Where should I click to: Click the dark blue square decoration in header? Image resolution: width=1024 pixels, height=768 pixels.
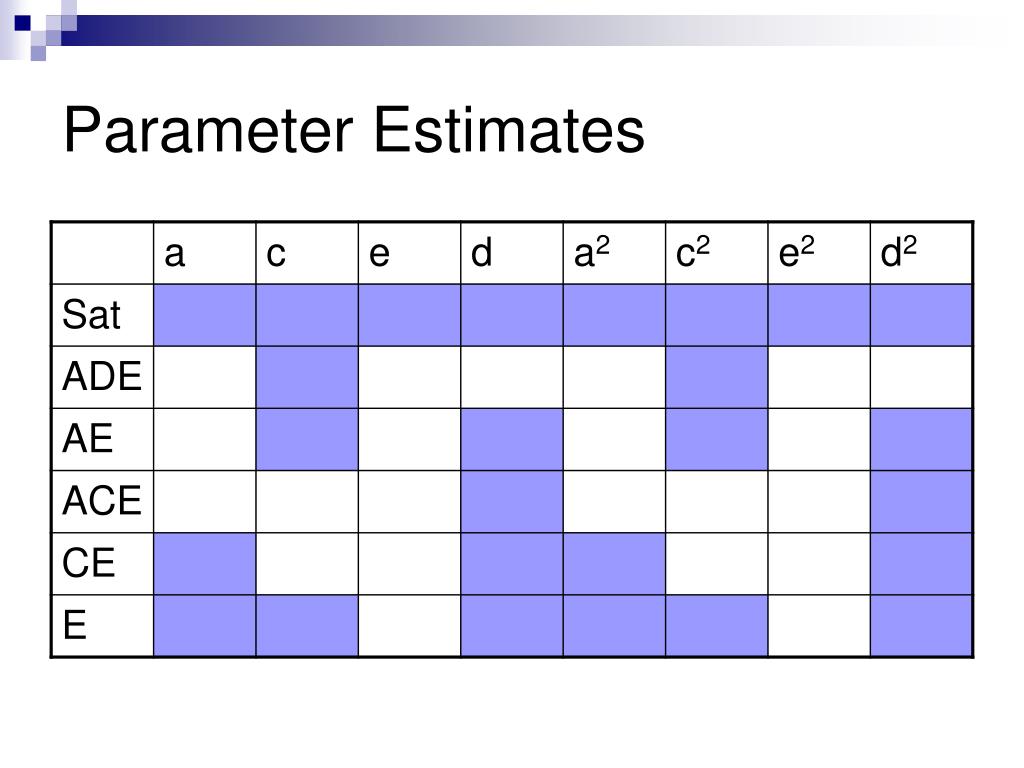[22, 23]
